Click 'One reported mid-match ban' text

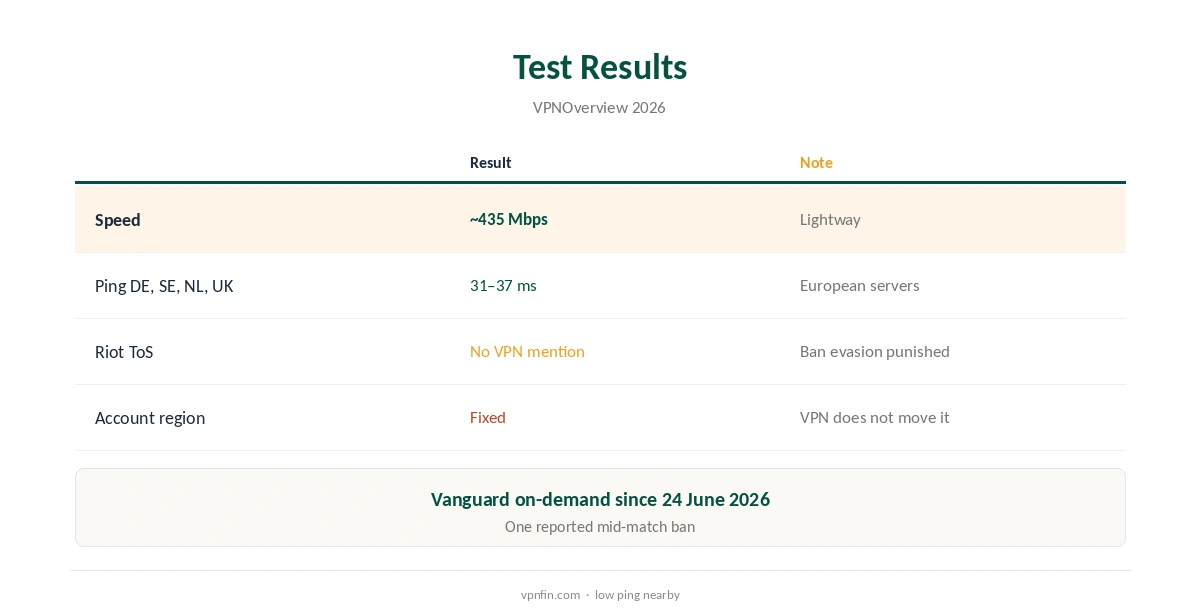[x=600, y=527]
